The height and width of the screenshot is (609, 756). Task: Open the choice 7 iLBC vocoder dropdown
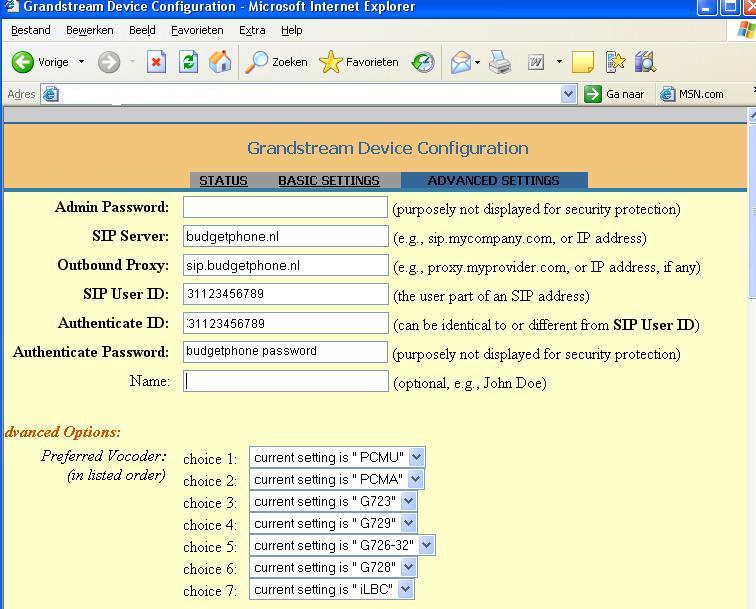pos(332,589)
